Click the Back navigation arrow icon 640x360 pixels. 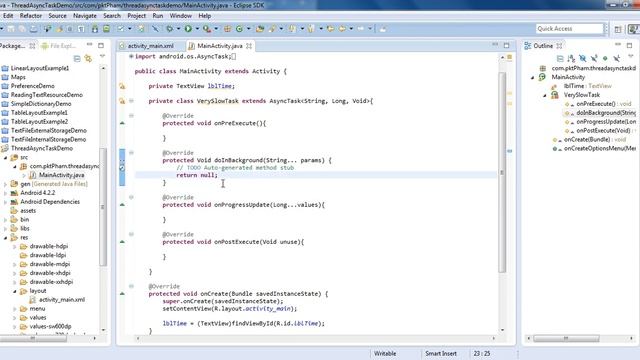point(342,29)
